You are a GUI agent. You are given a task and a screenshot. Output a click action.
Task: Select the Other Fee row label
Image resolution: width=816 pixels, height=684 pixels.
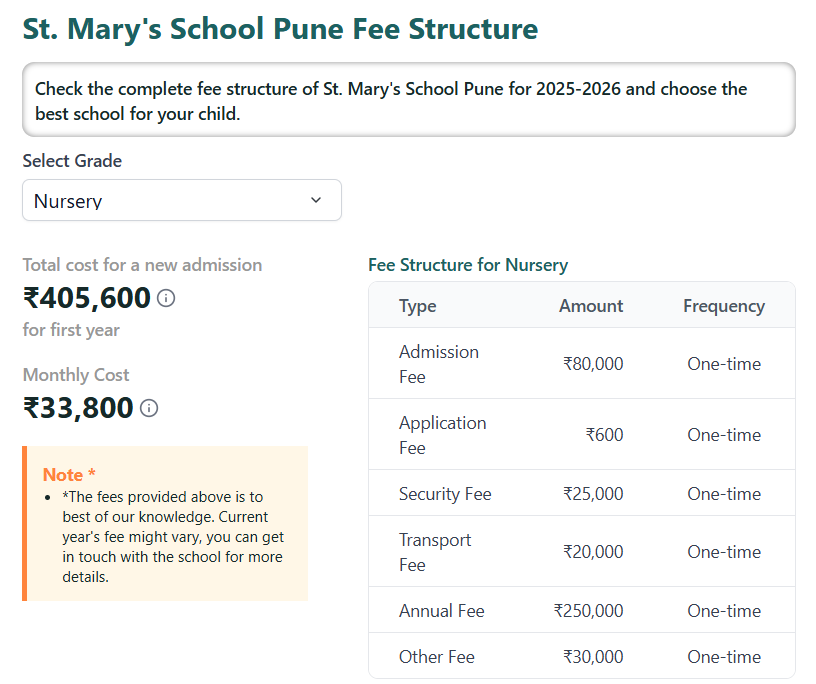(x=437, y=657)
